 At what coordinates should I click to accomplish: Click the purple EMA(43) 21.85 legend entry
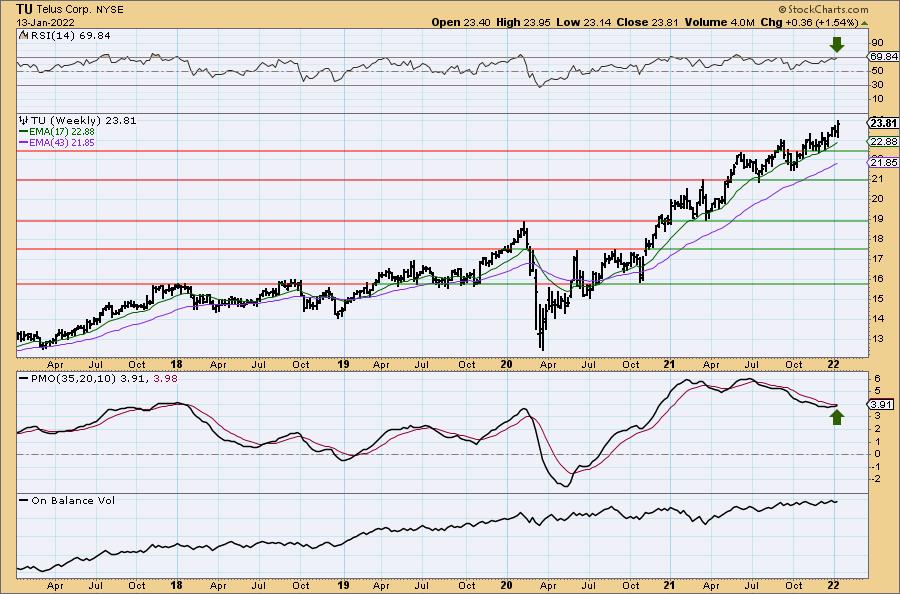pos(57,142)
